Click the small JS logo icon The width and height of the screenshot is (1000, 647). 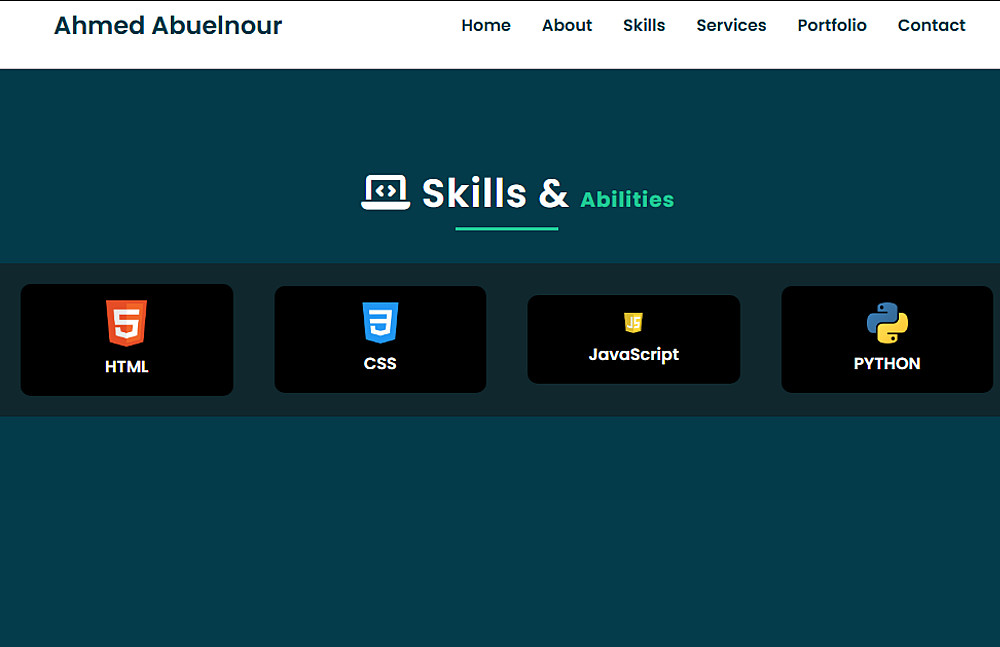point(633,322)
